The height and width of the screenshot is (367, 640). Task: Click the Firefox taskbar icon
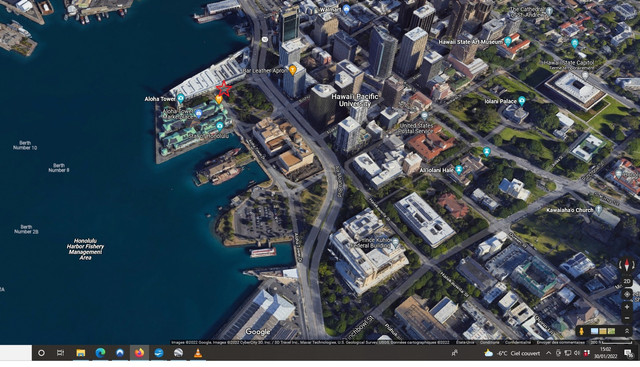pos(139,353)
